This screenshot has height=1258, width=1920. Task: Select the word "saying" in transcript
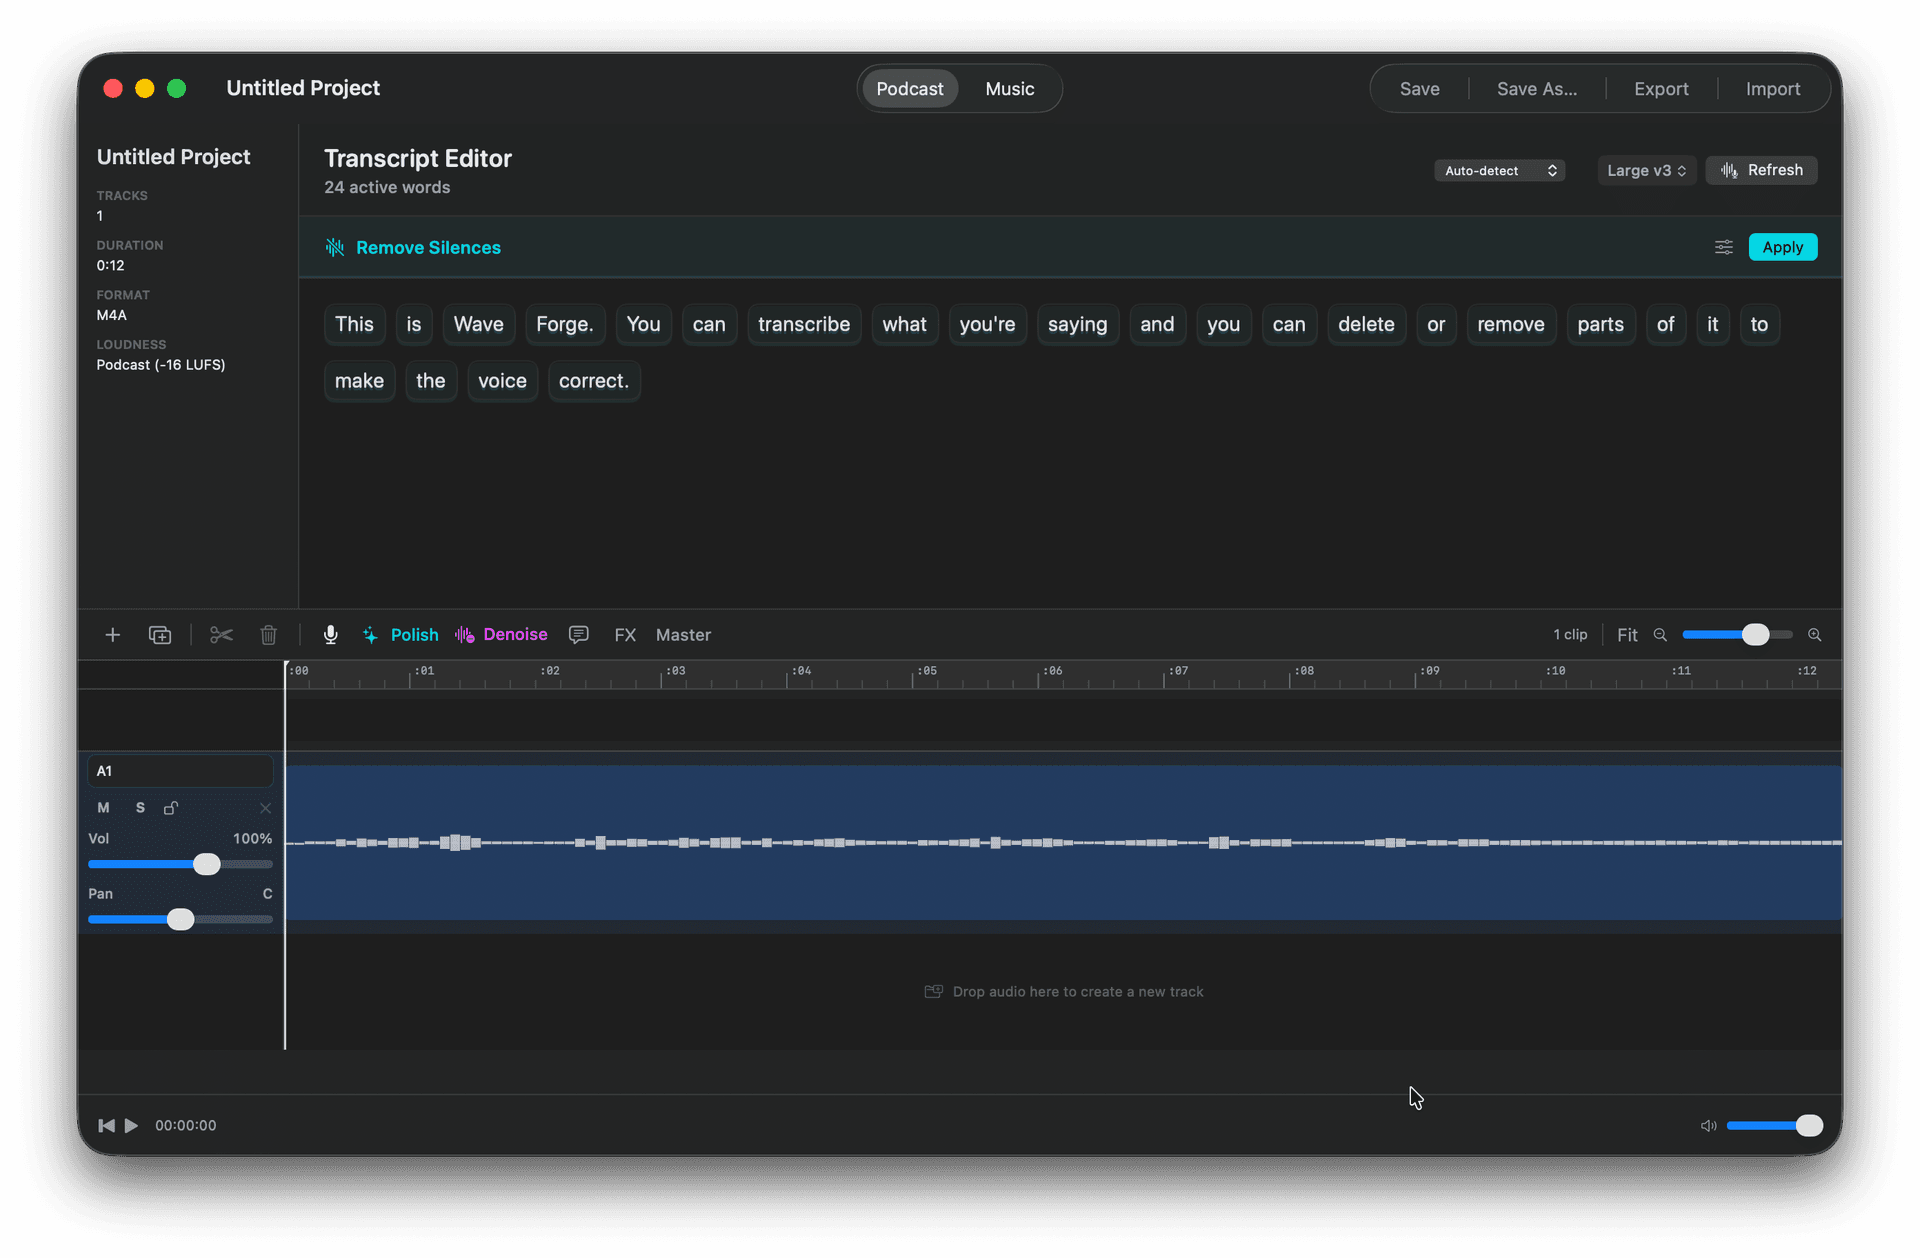click(1077, 325)
